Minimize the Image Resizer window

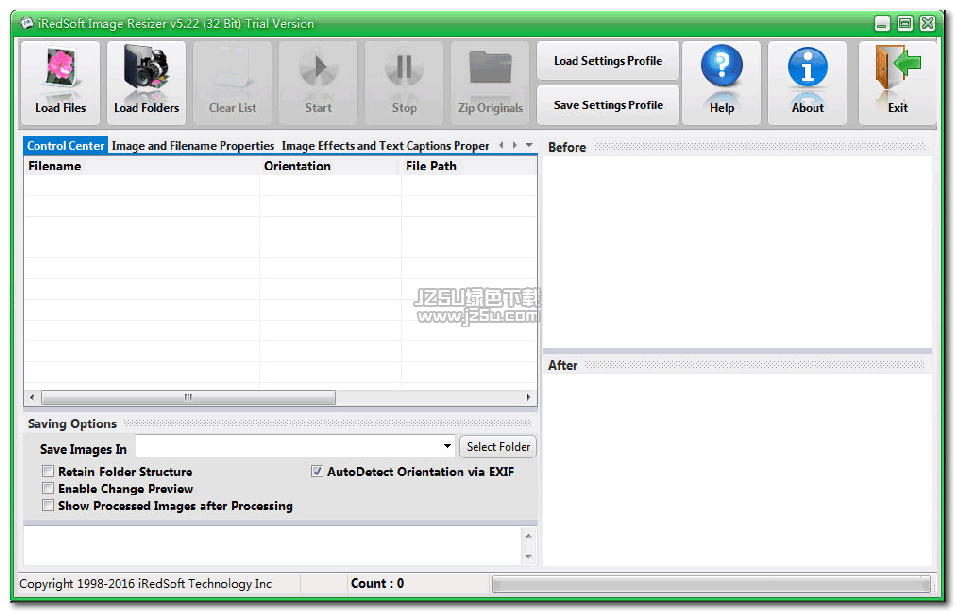(882, 24)
